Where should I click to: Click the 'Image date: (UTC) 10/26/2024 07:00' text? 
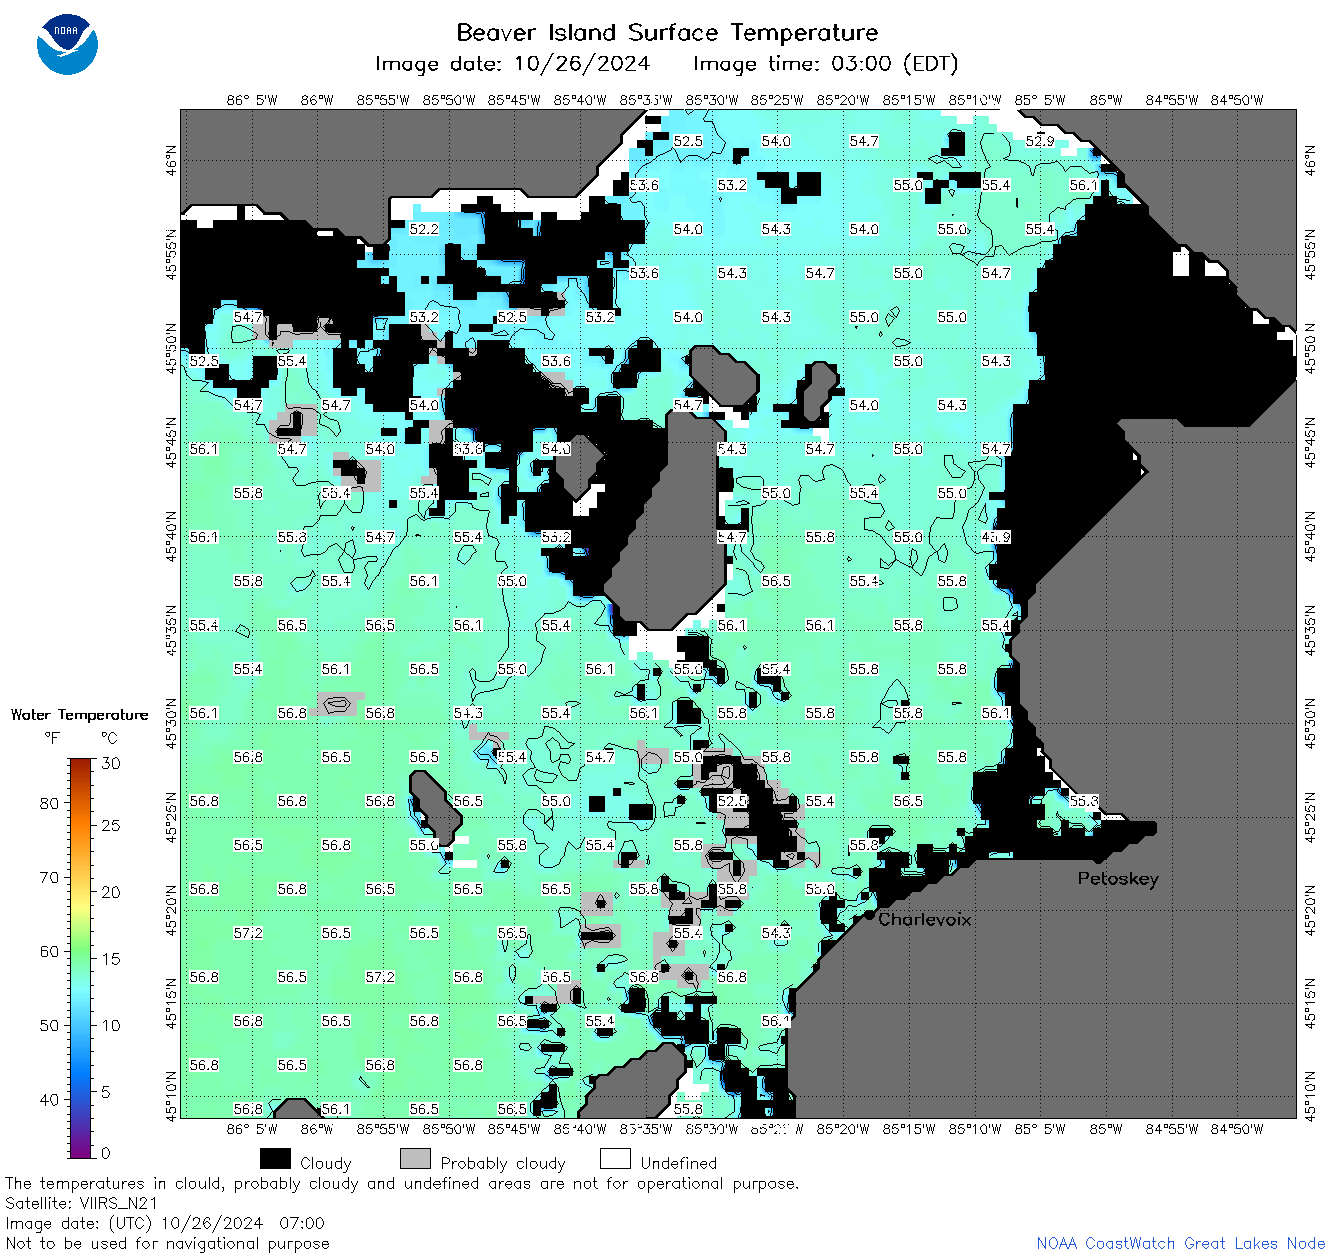[x=165, y=1223]
